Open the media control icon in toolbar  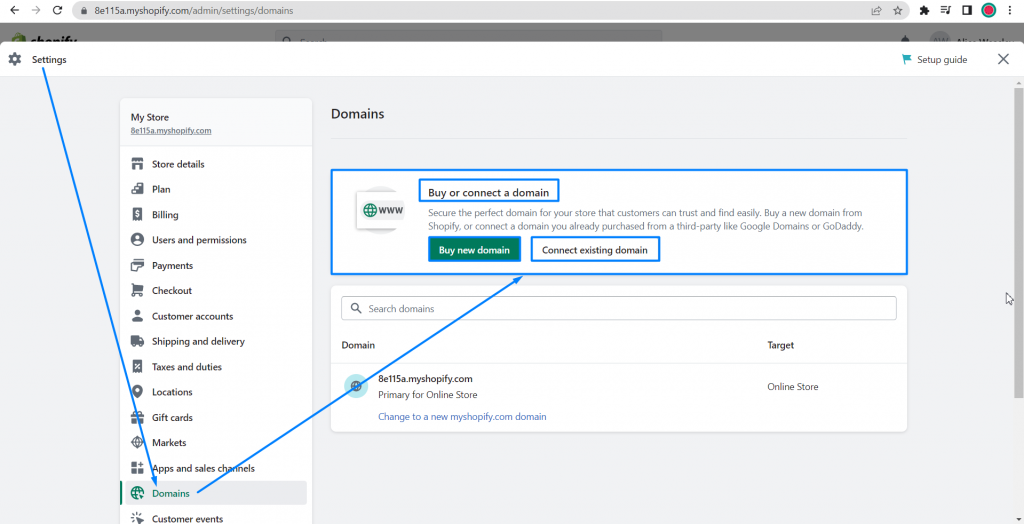pos(946,10)
